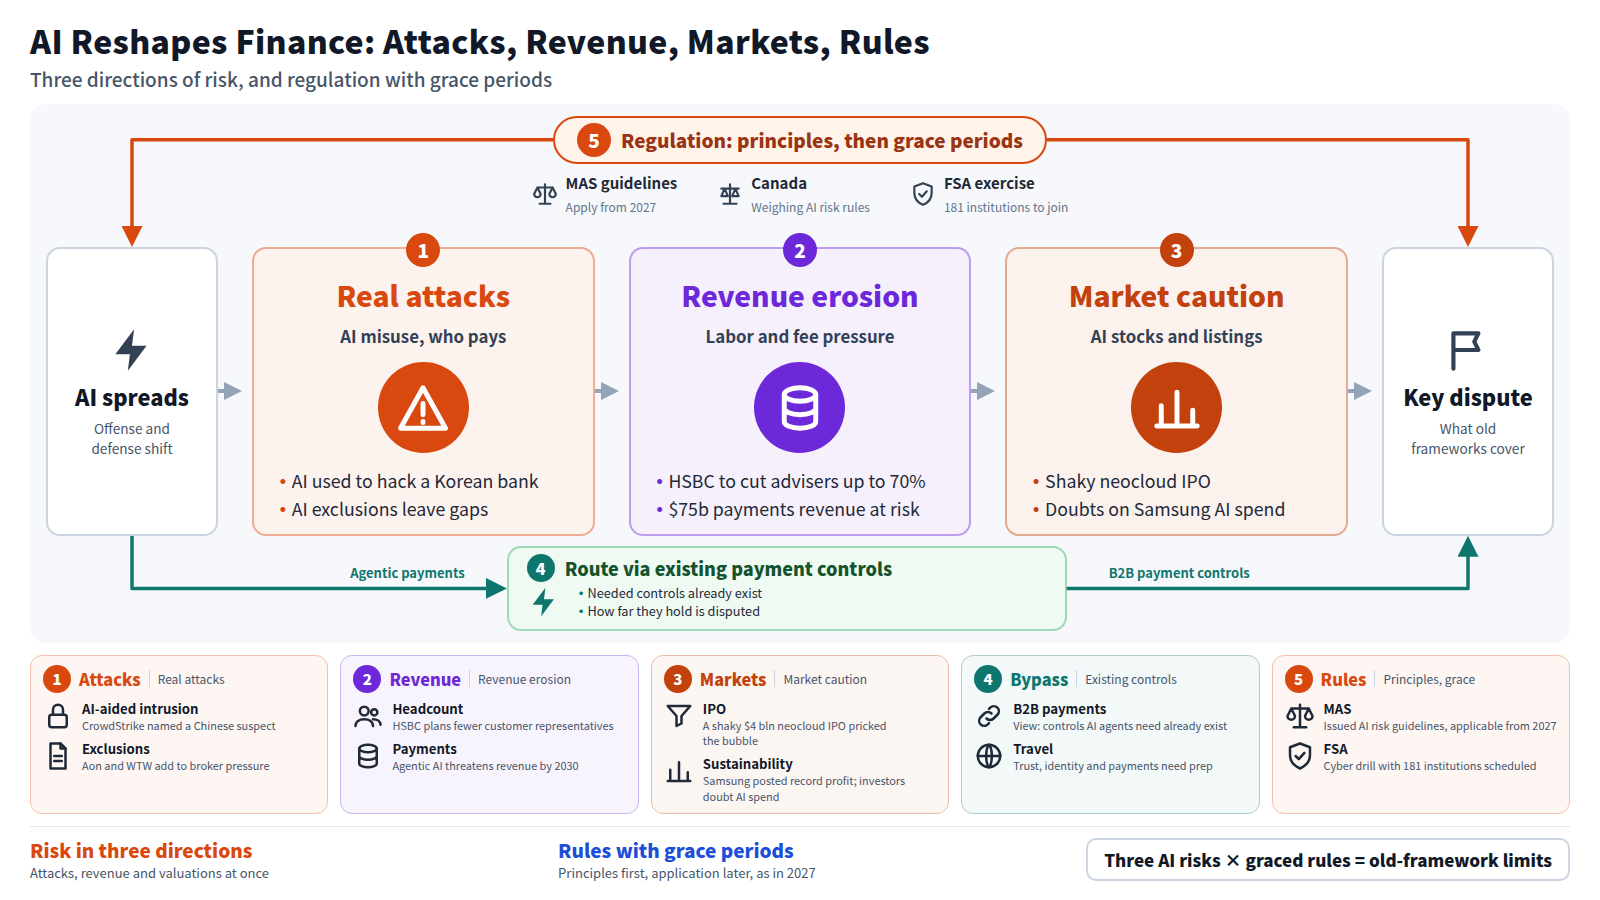The width and height of the screenshot is (1600, 900).
Task: Click the bar chart icon in Market caution
Action: 1176,408
